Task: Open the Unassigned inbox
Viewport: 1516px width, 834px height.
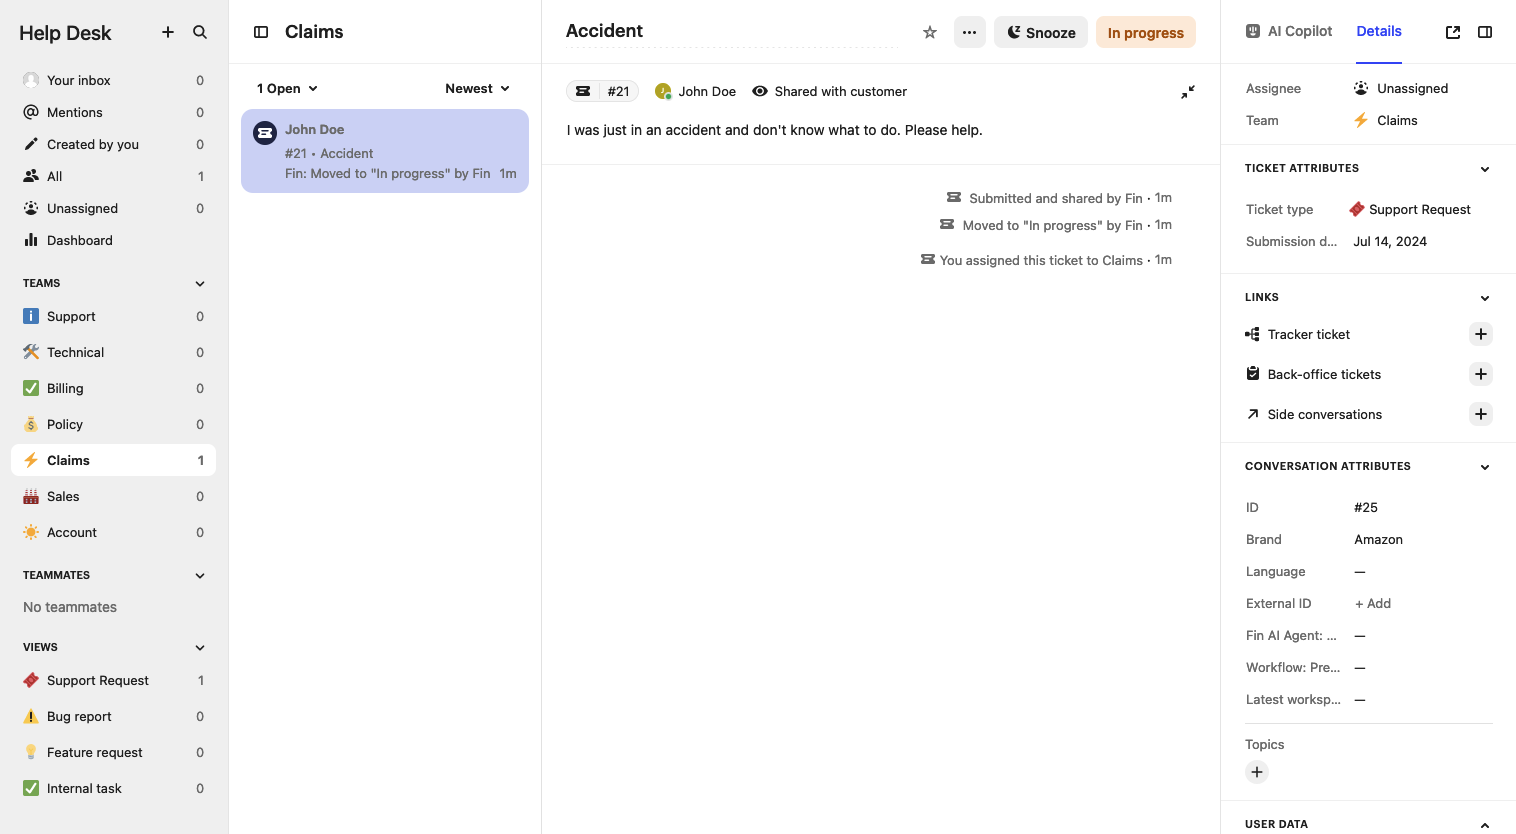Action: [113, 208]
